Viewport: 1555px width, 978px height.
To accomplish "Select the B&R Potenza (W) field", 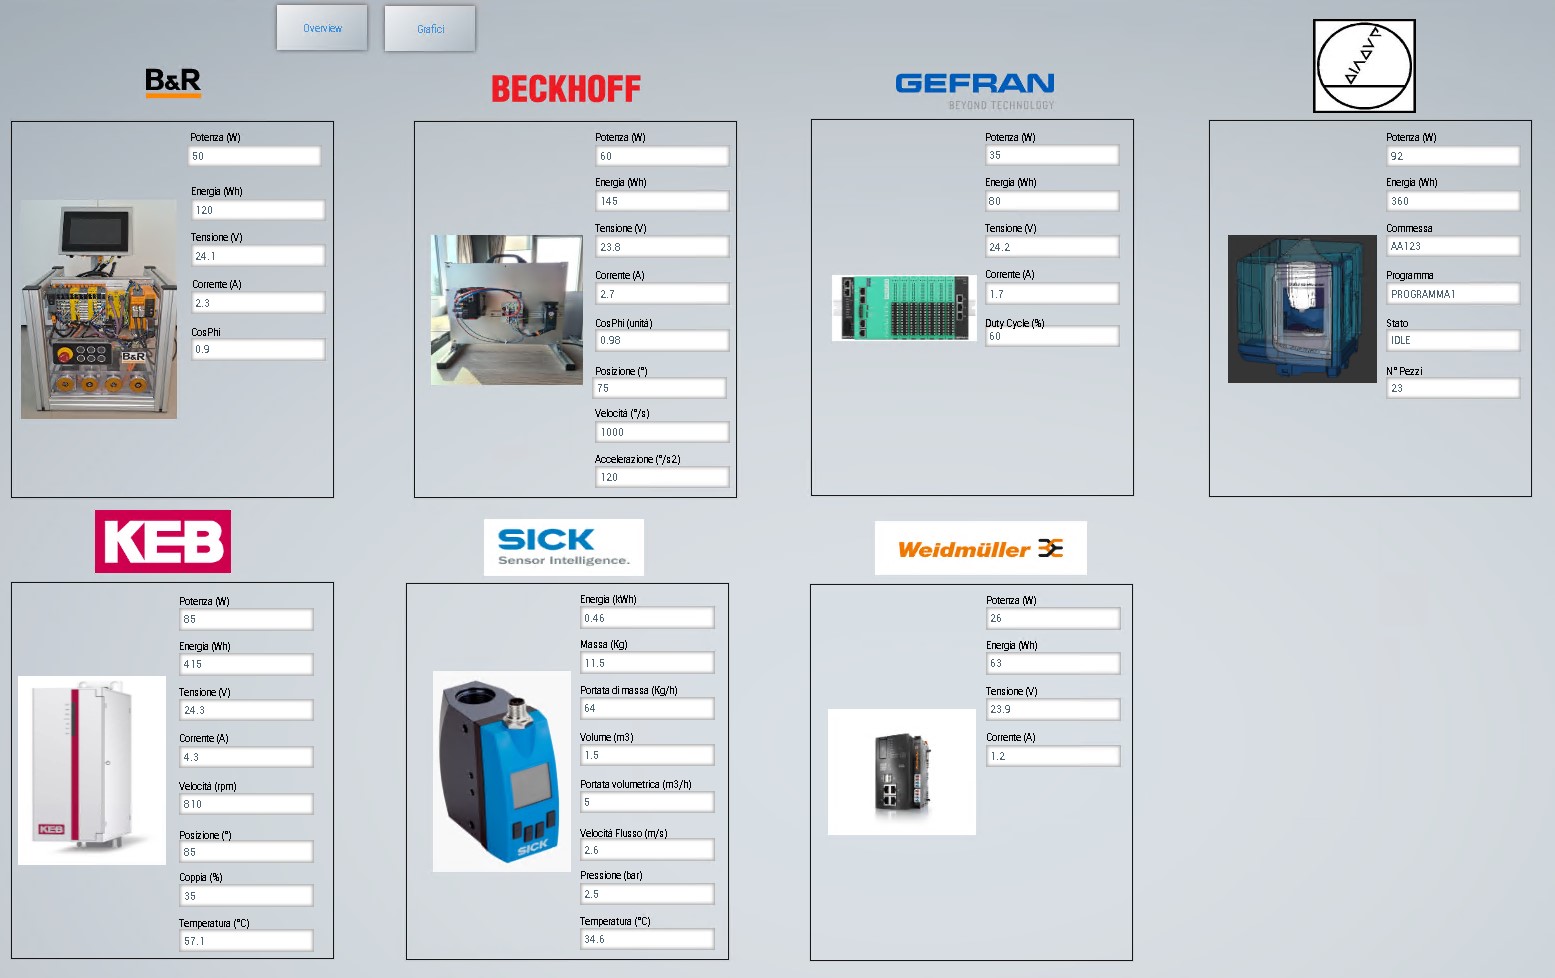I will tap(255, 156).
